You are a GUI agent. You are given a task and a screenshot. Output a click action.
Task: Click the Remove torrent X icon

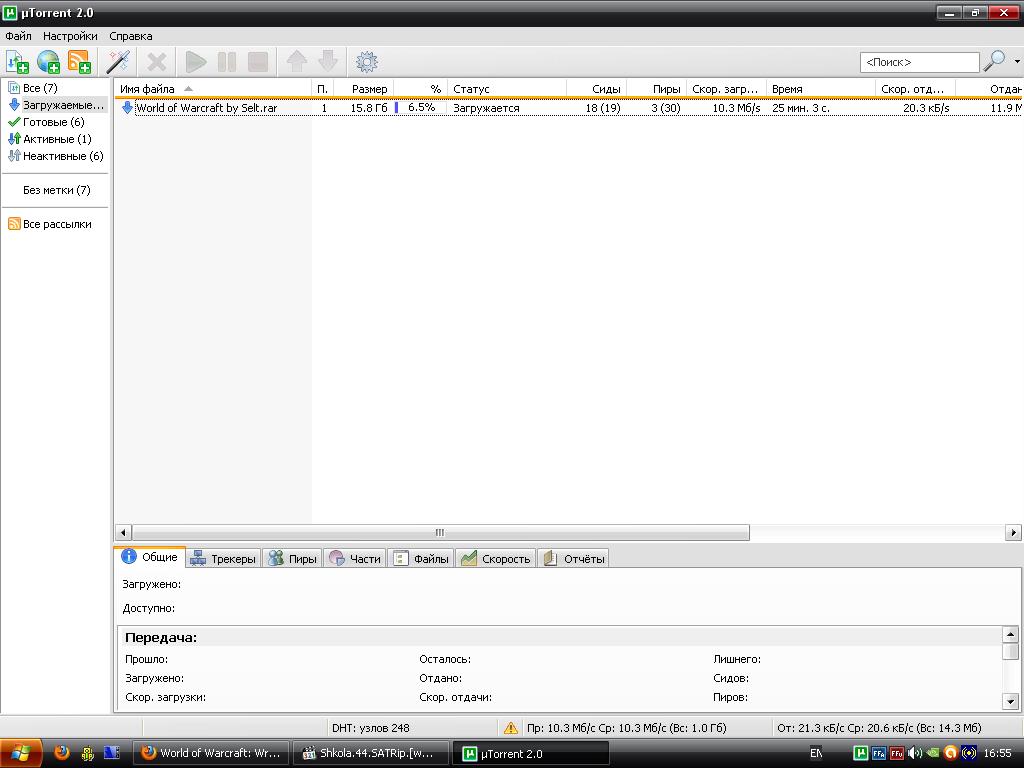(x=157, y=62)
